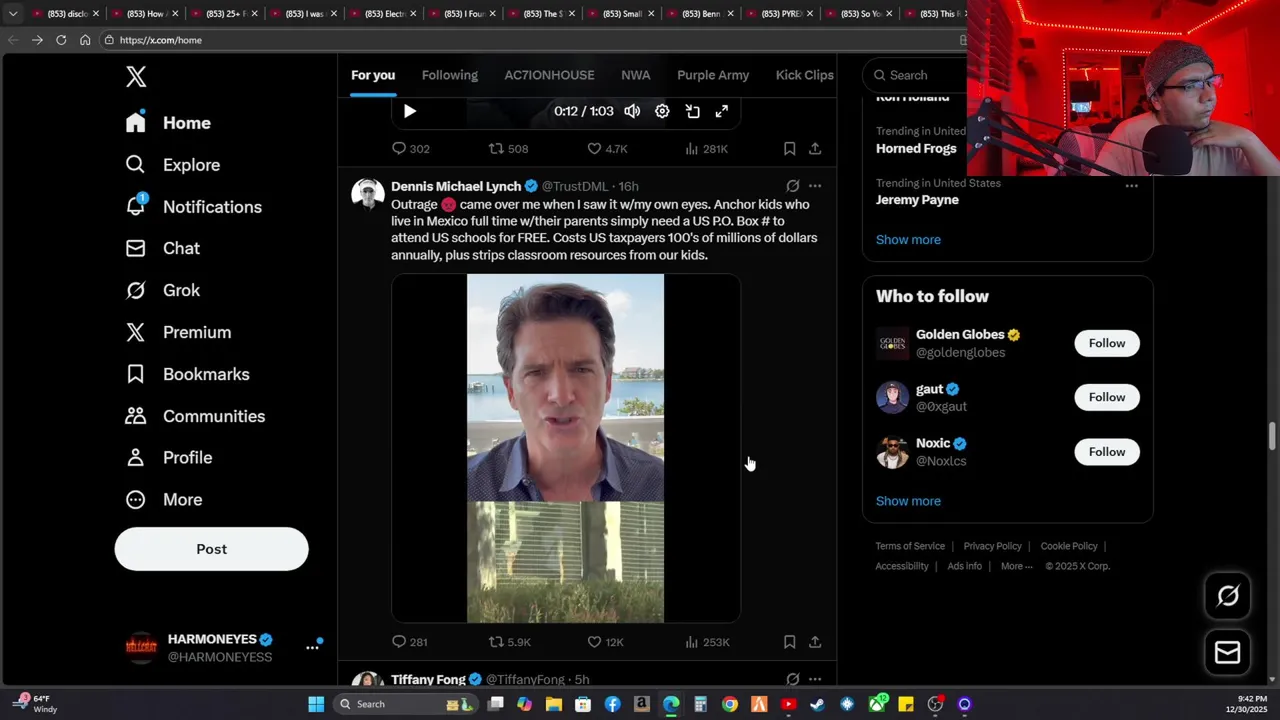
Task: Open video settings gear in the player
Action: (x=662, y=111)
